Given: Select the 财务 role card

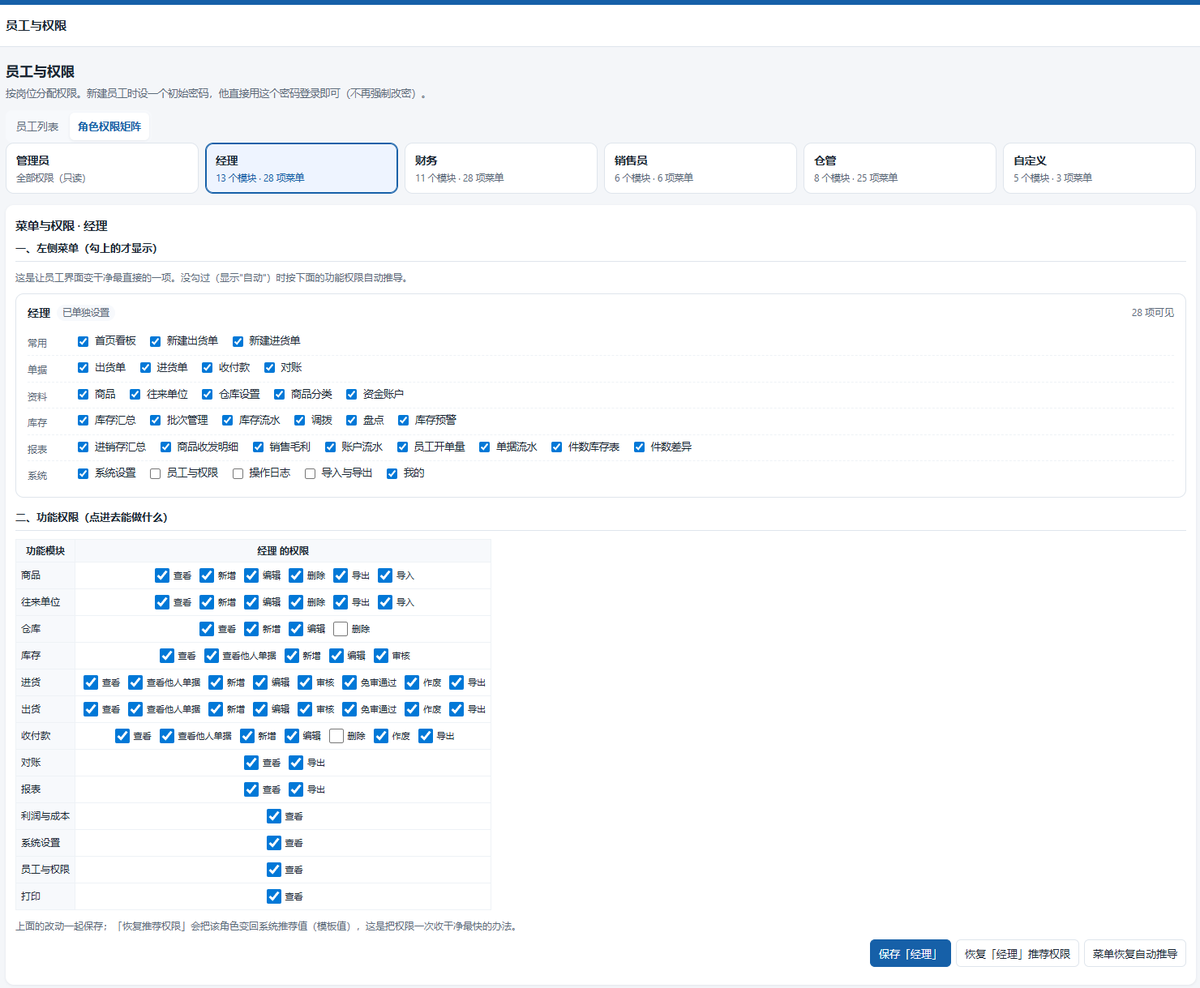Looking at the screenshot, I should (500, 168).
